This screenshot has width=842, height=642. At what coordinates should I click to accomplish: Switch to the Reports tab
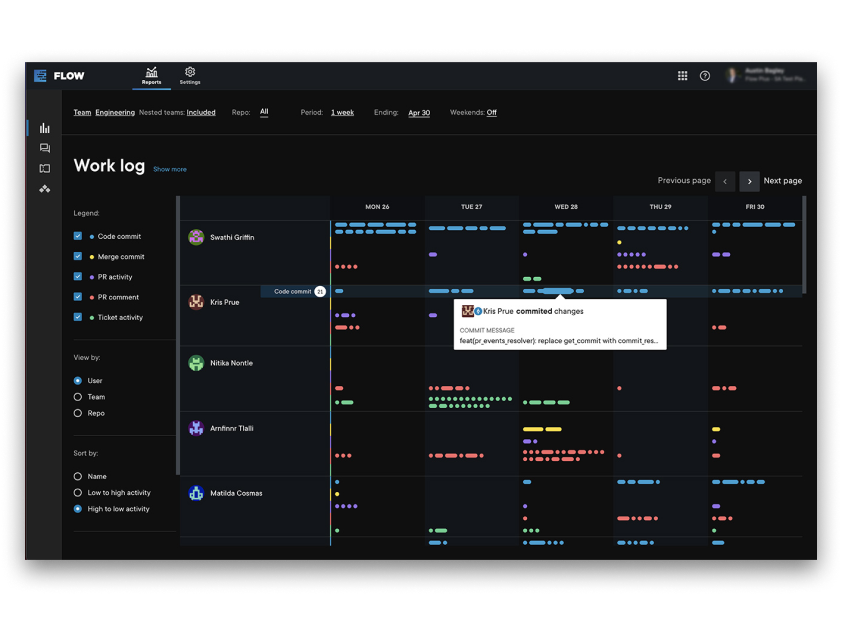pos(151,76)
